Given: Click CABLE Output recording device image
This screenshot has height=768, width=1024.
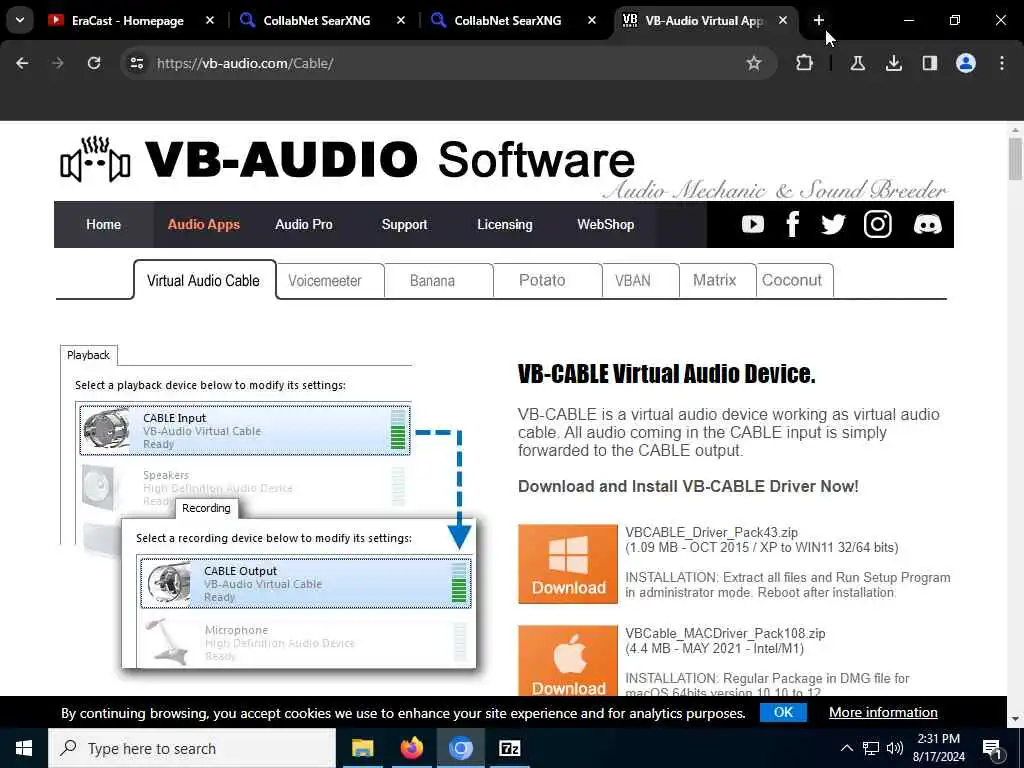Looking at the screenshot, I should (x=168, y=583).
